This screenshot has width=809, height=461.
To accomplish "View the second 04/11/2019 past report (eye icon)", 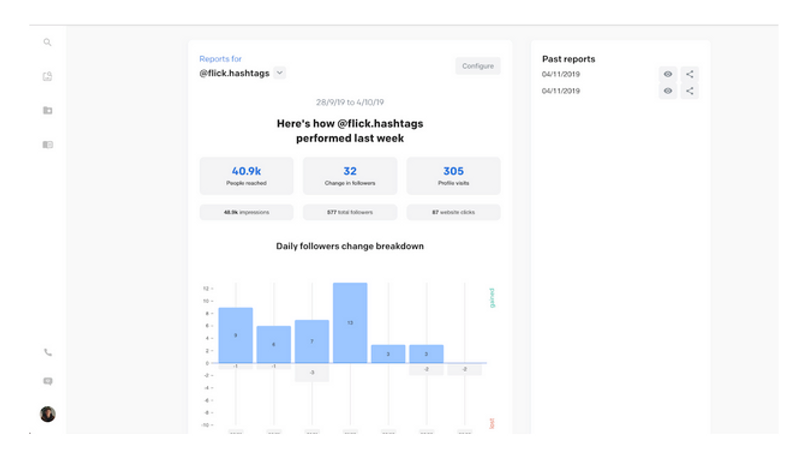I will pyautogui.click(x=668, y=91).
